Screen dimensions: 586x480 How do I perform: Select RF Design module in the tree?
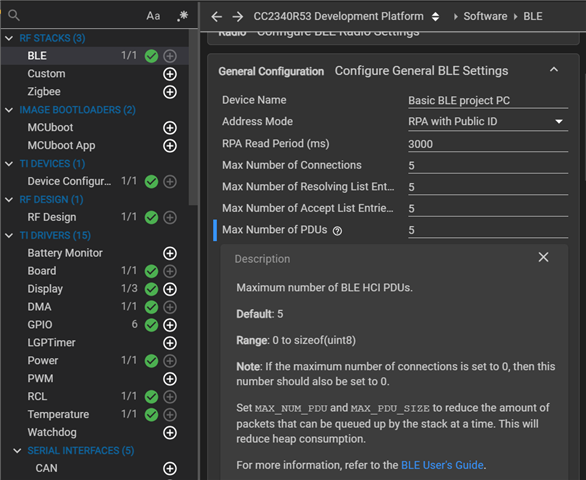point(52,217)
